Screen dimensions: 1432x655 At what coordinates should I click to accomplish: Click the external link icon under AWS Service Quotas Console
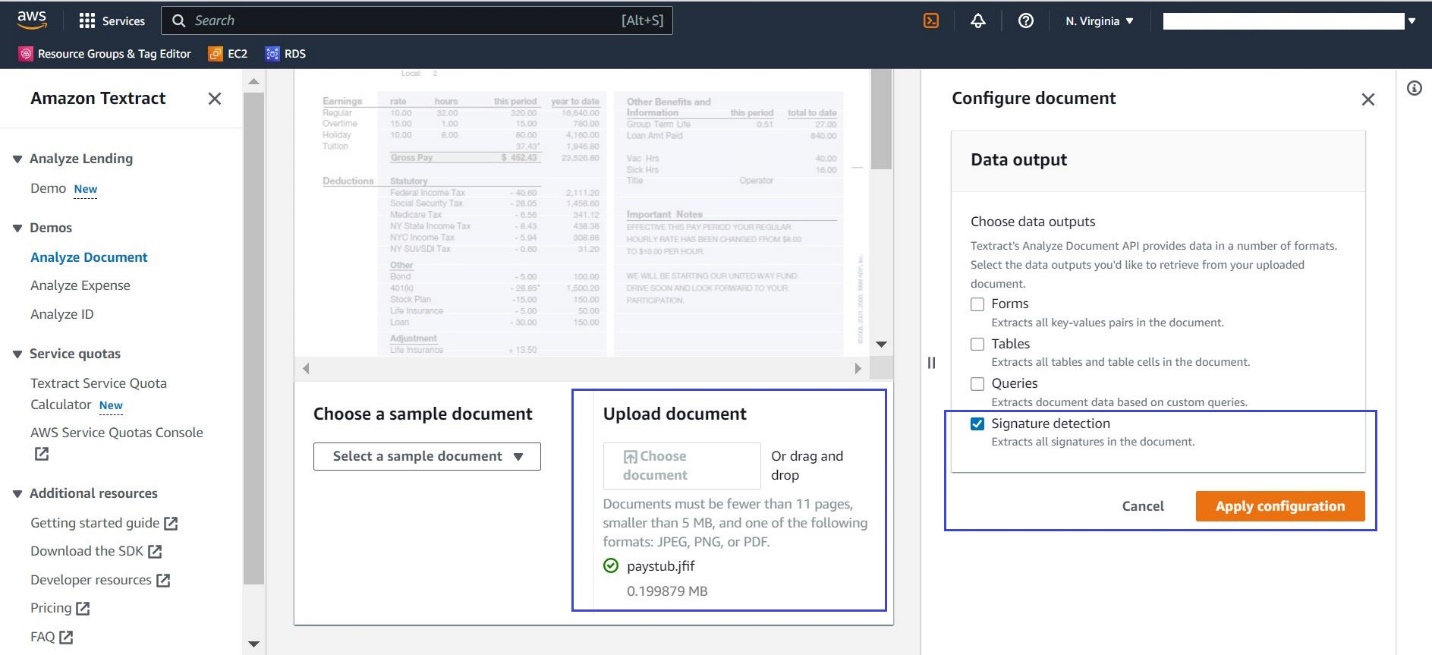(41, 453)
